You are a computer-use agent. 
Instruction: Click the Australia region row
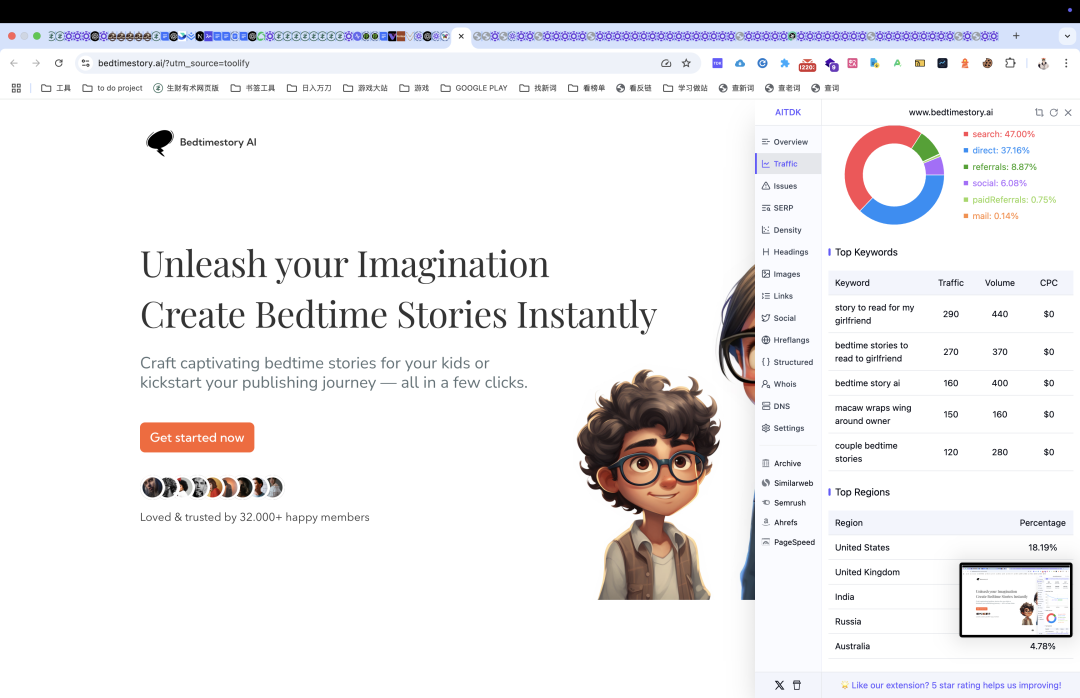click(x=951, y=646)
